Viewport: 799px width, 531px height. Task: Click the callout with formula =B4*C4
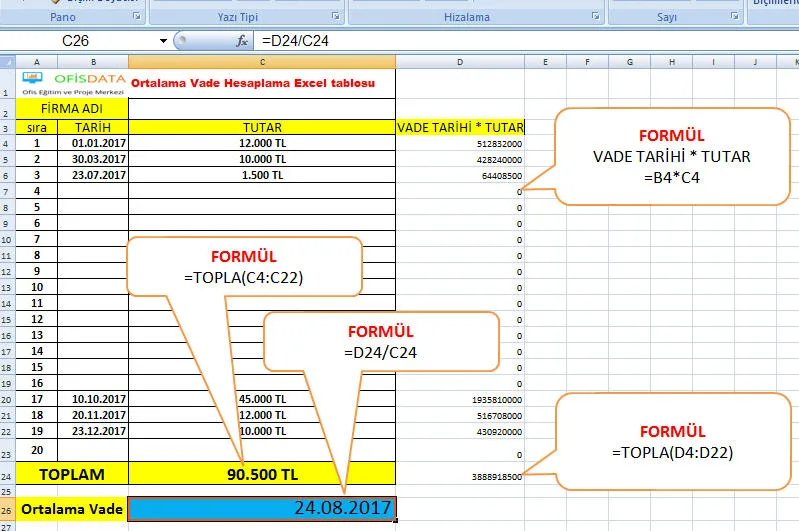tap(671, 155)
